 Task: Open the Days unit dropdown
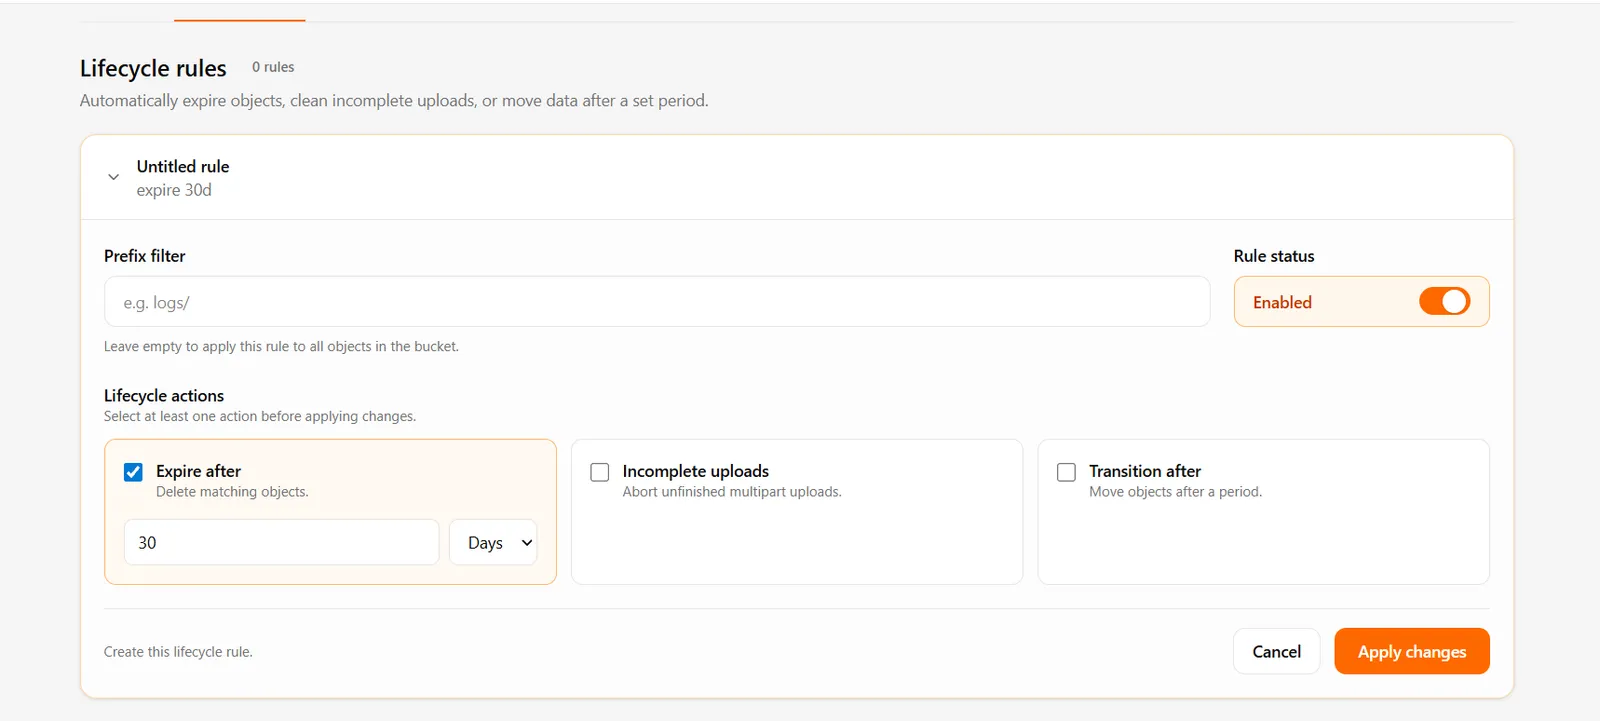pyautogui.click(x=493, y=542)
